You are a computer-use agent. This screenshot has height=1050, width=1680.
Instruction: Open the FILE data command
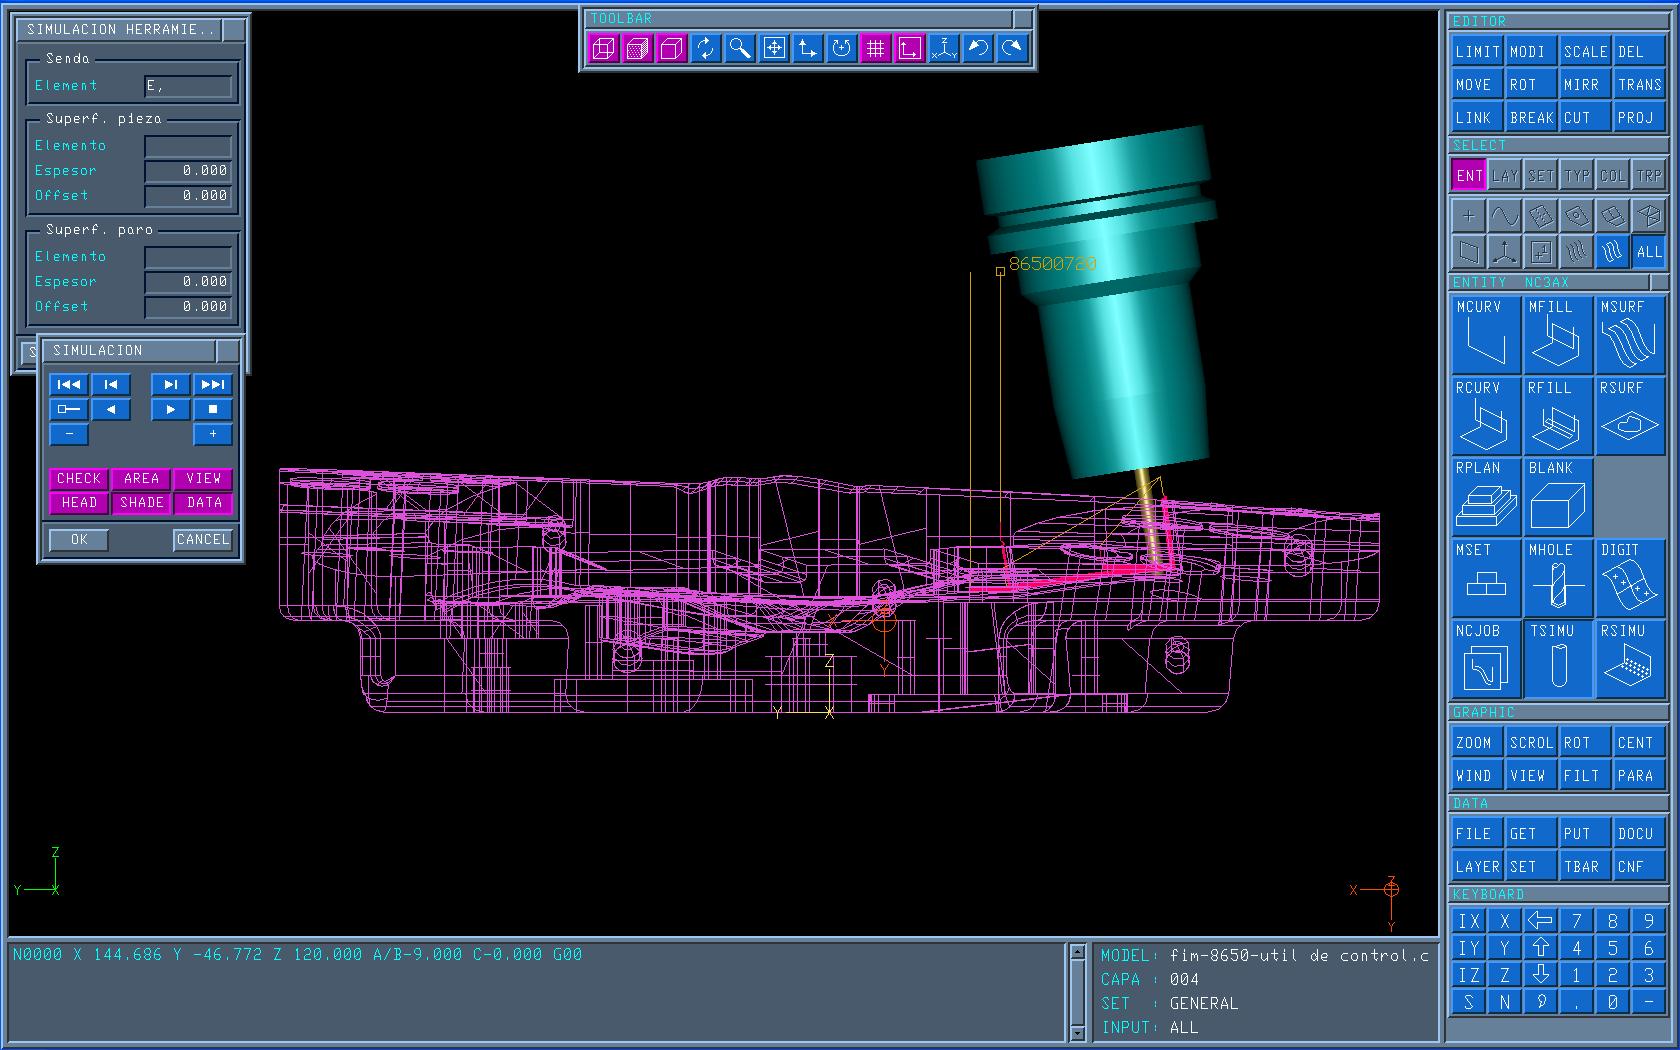(1477, 834)
